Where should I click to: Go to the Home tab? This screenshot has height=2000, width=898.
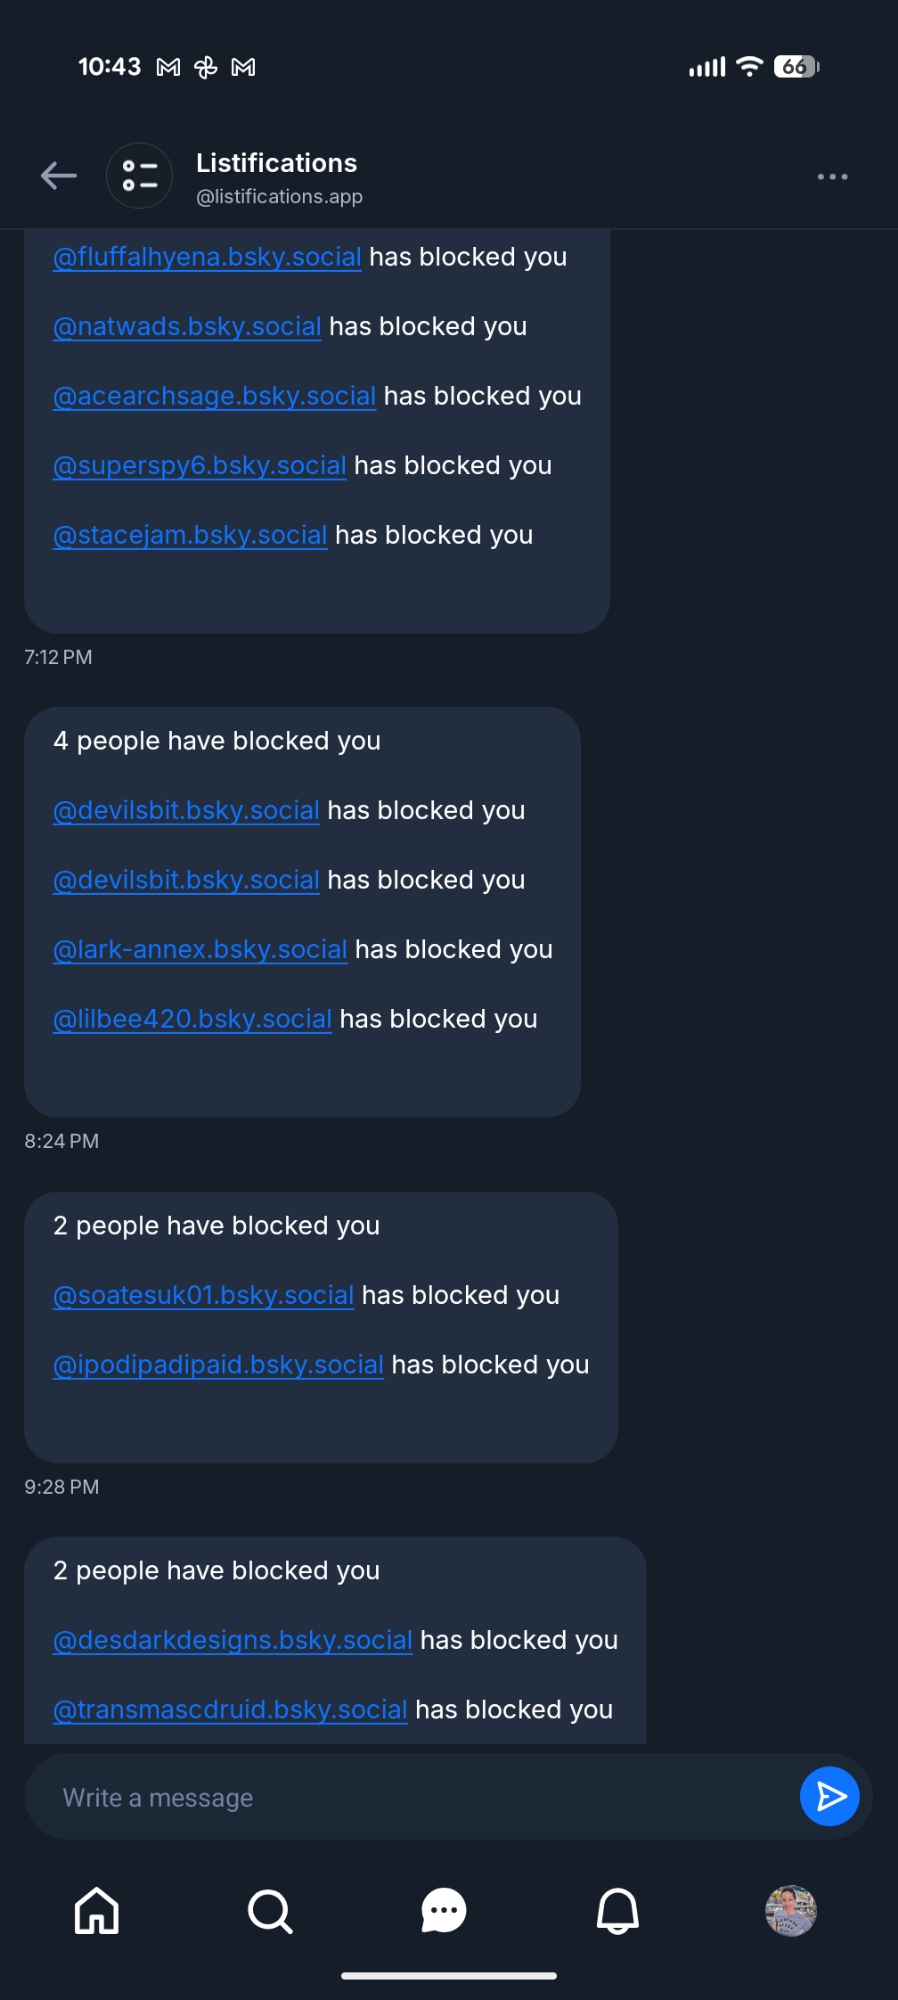(97, 1911)
